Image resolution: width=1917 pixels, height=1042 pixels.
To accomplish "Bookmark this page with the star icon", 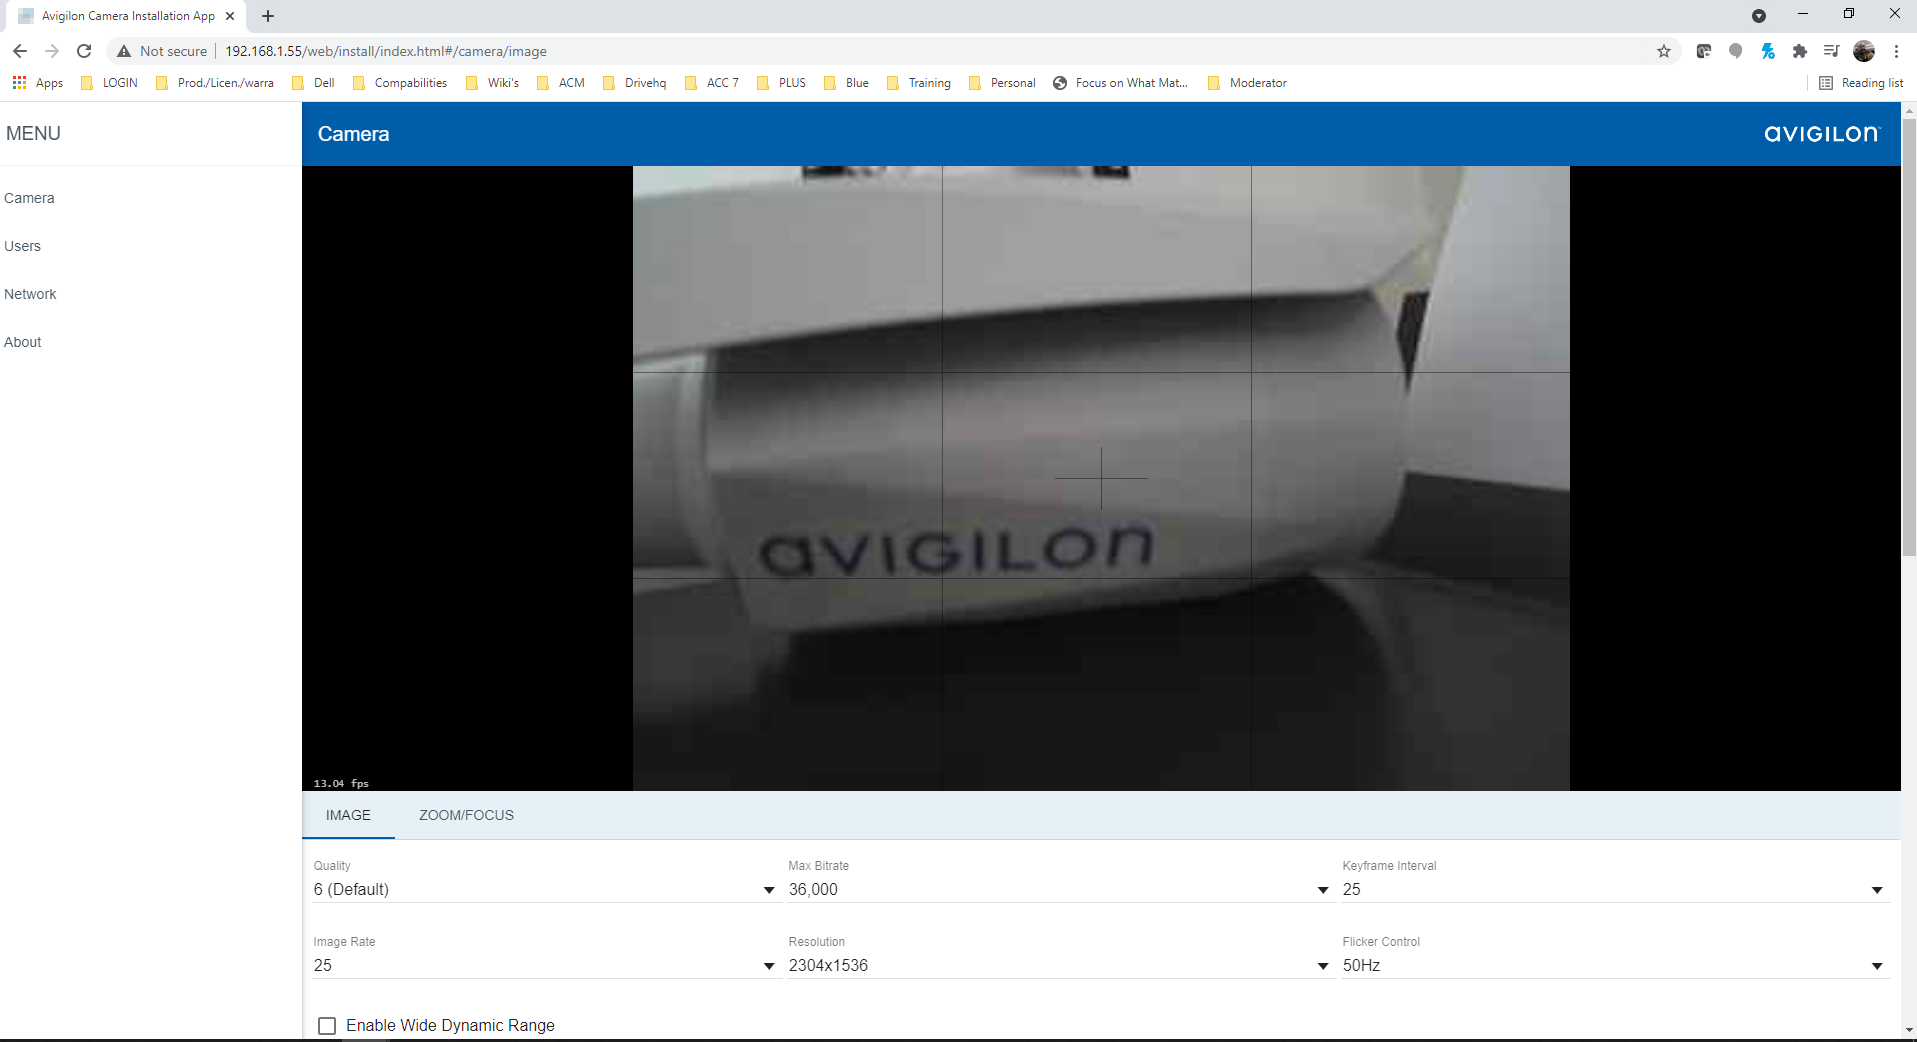I will pyautogui.click(x=1663, y=51).
